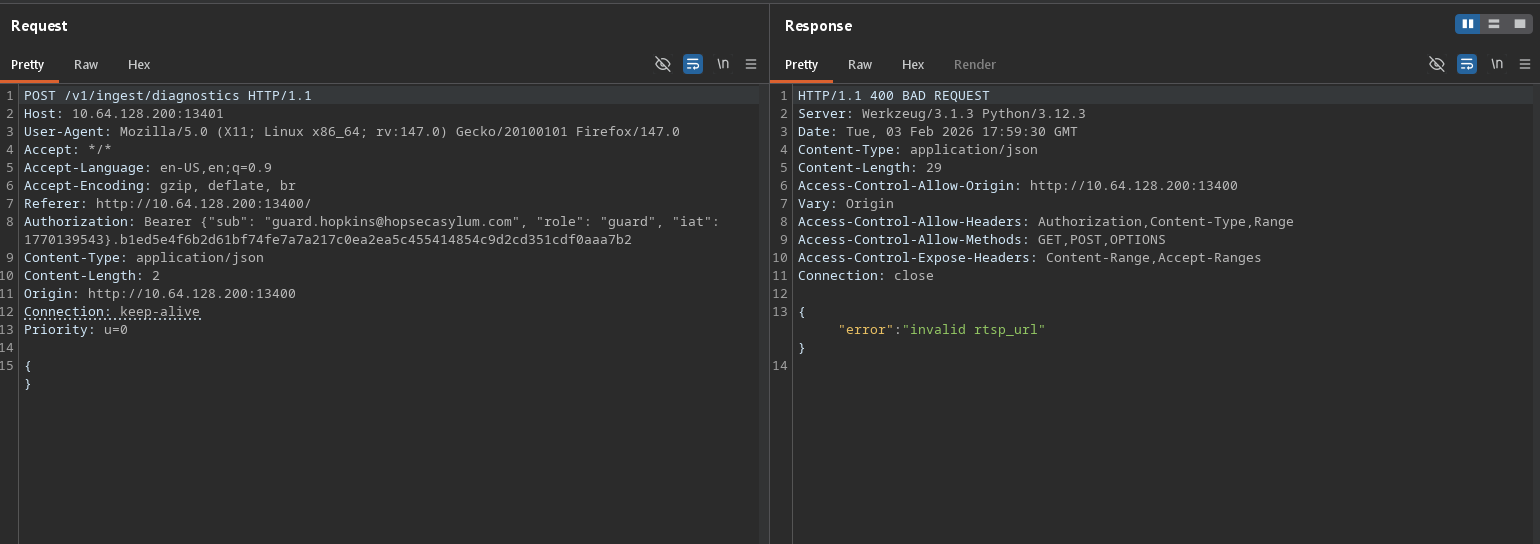Select side-by-side split layout icon
Viewport: 1540px width, 544px height.
pyautogui.click(x=1468, y=24)
